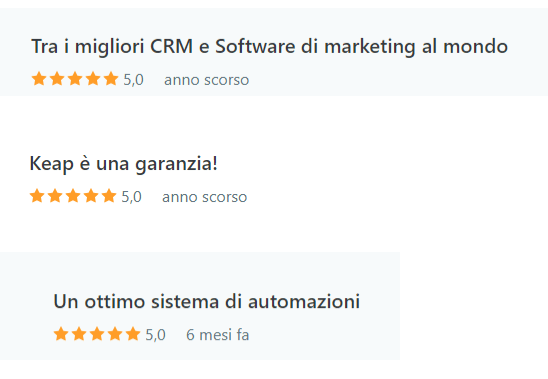Viewport: 548px width, 379px height.
Task: Click fifth star of the CRM marketing review
Action: click(111, 79)
